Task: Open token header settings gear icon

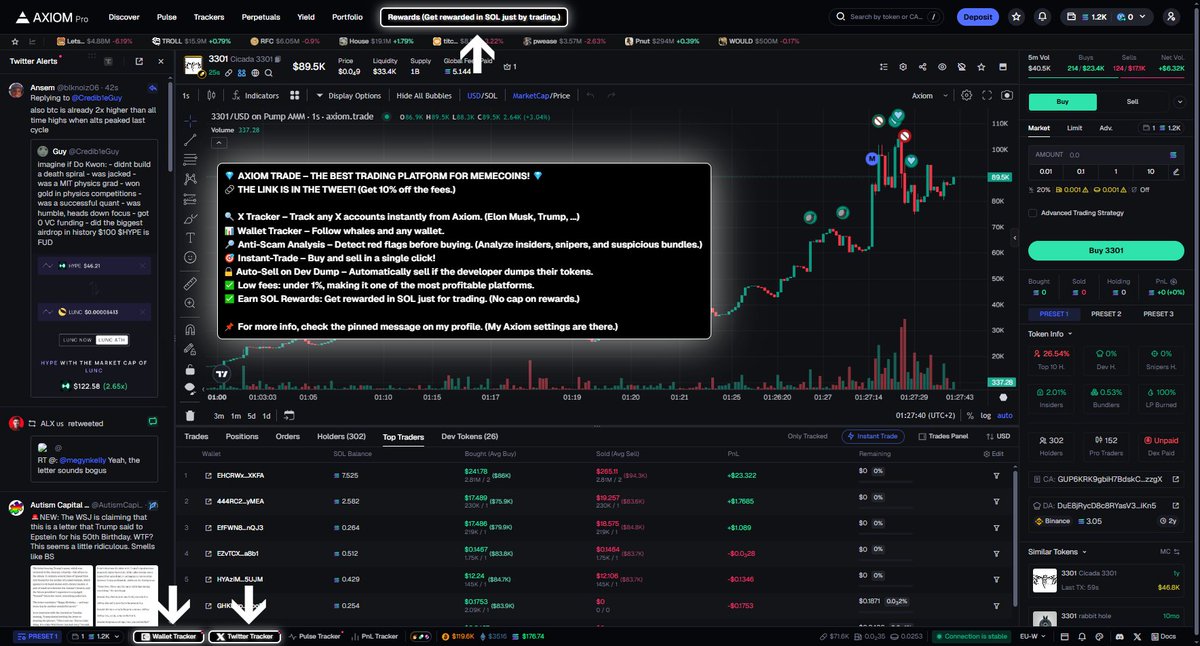Action: [902, 66]
